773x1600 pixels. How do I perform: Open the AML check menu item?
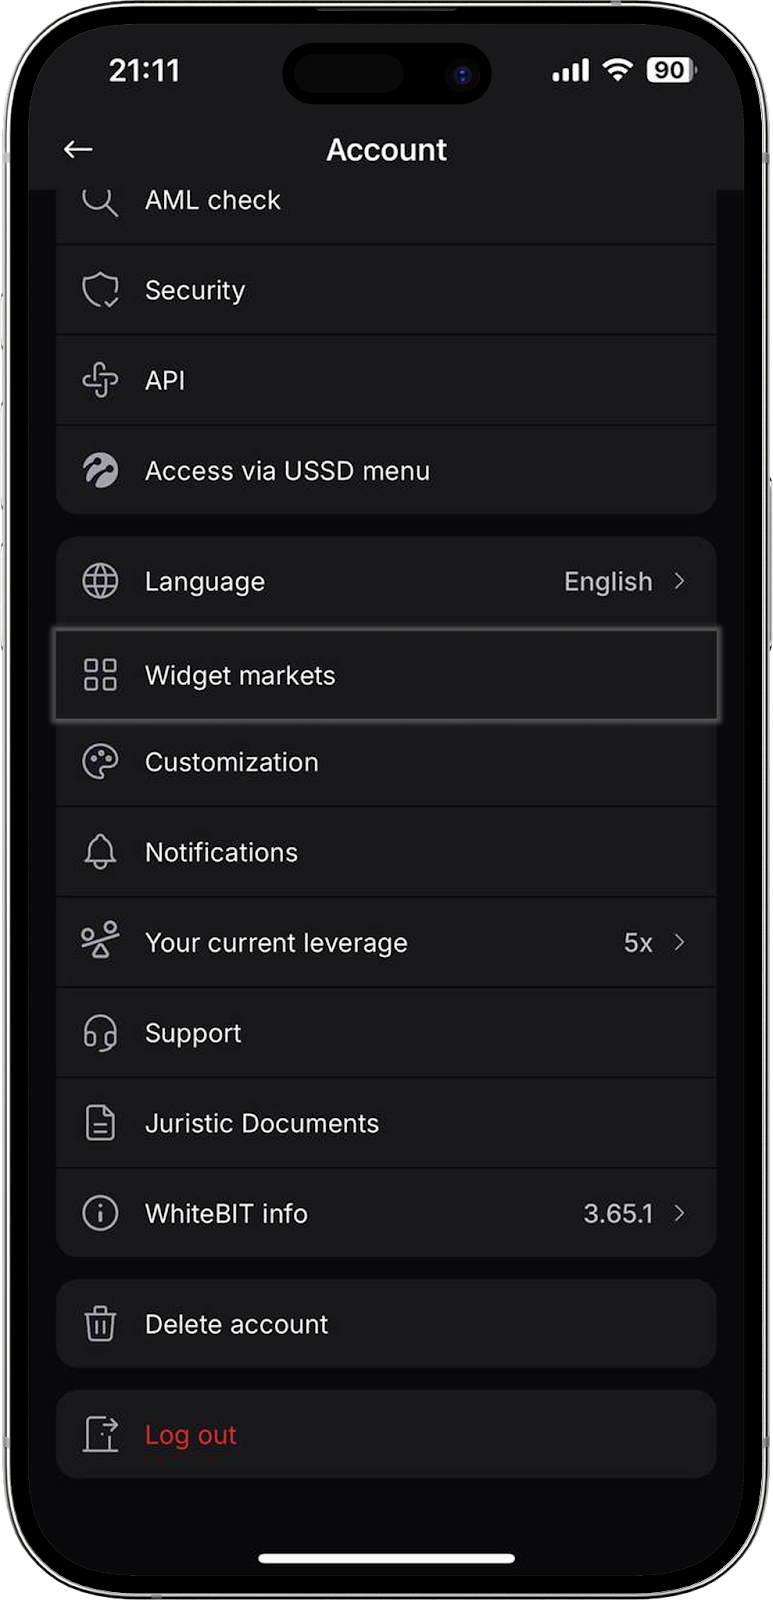coord(213,201)
